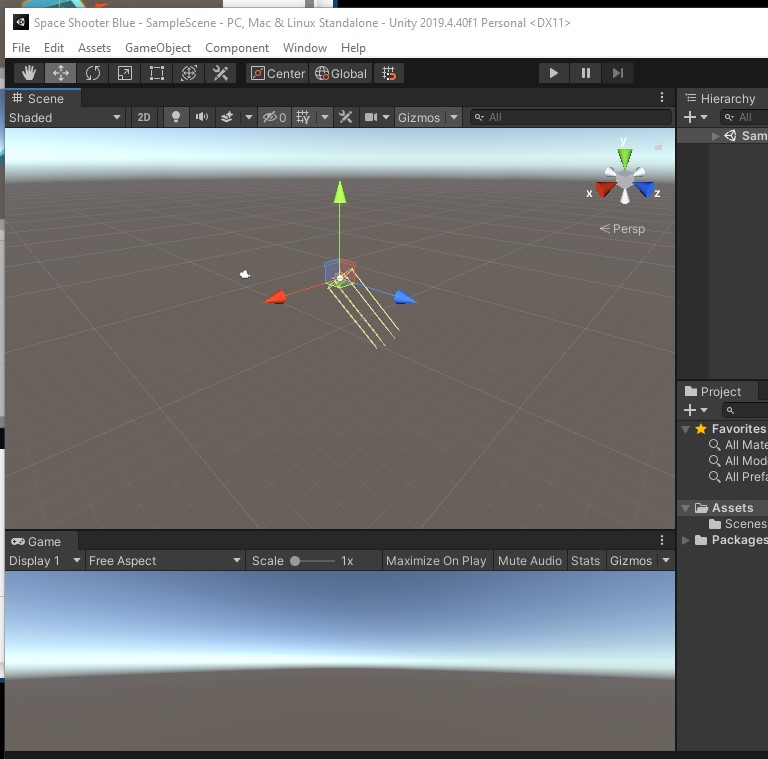Open the scene effects dropdown arrow
The width and height of the screenshot is (768, 759).
tap(249, 118)
